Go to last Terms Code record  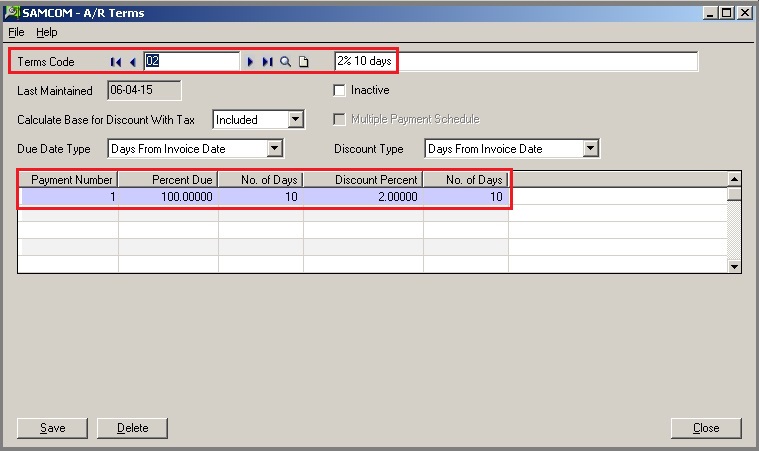(267, 62)
